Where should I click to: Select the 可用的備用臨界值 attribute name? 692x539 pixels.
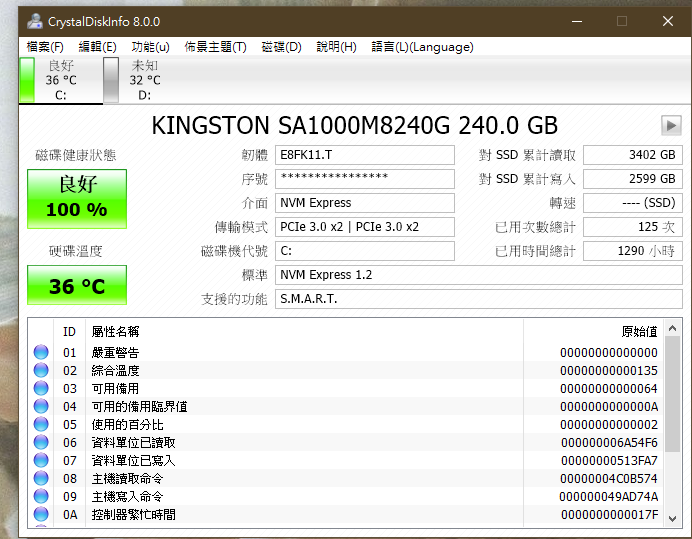pos(139,407)
